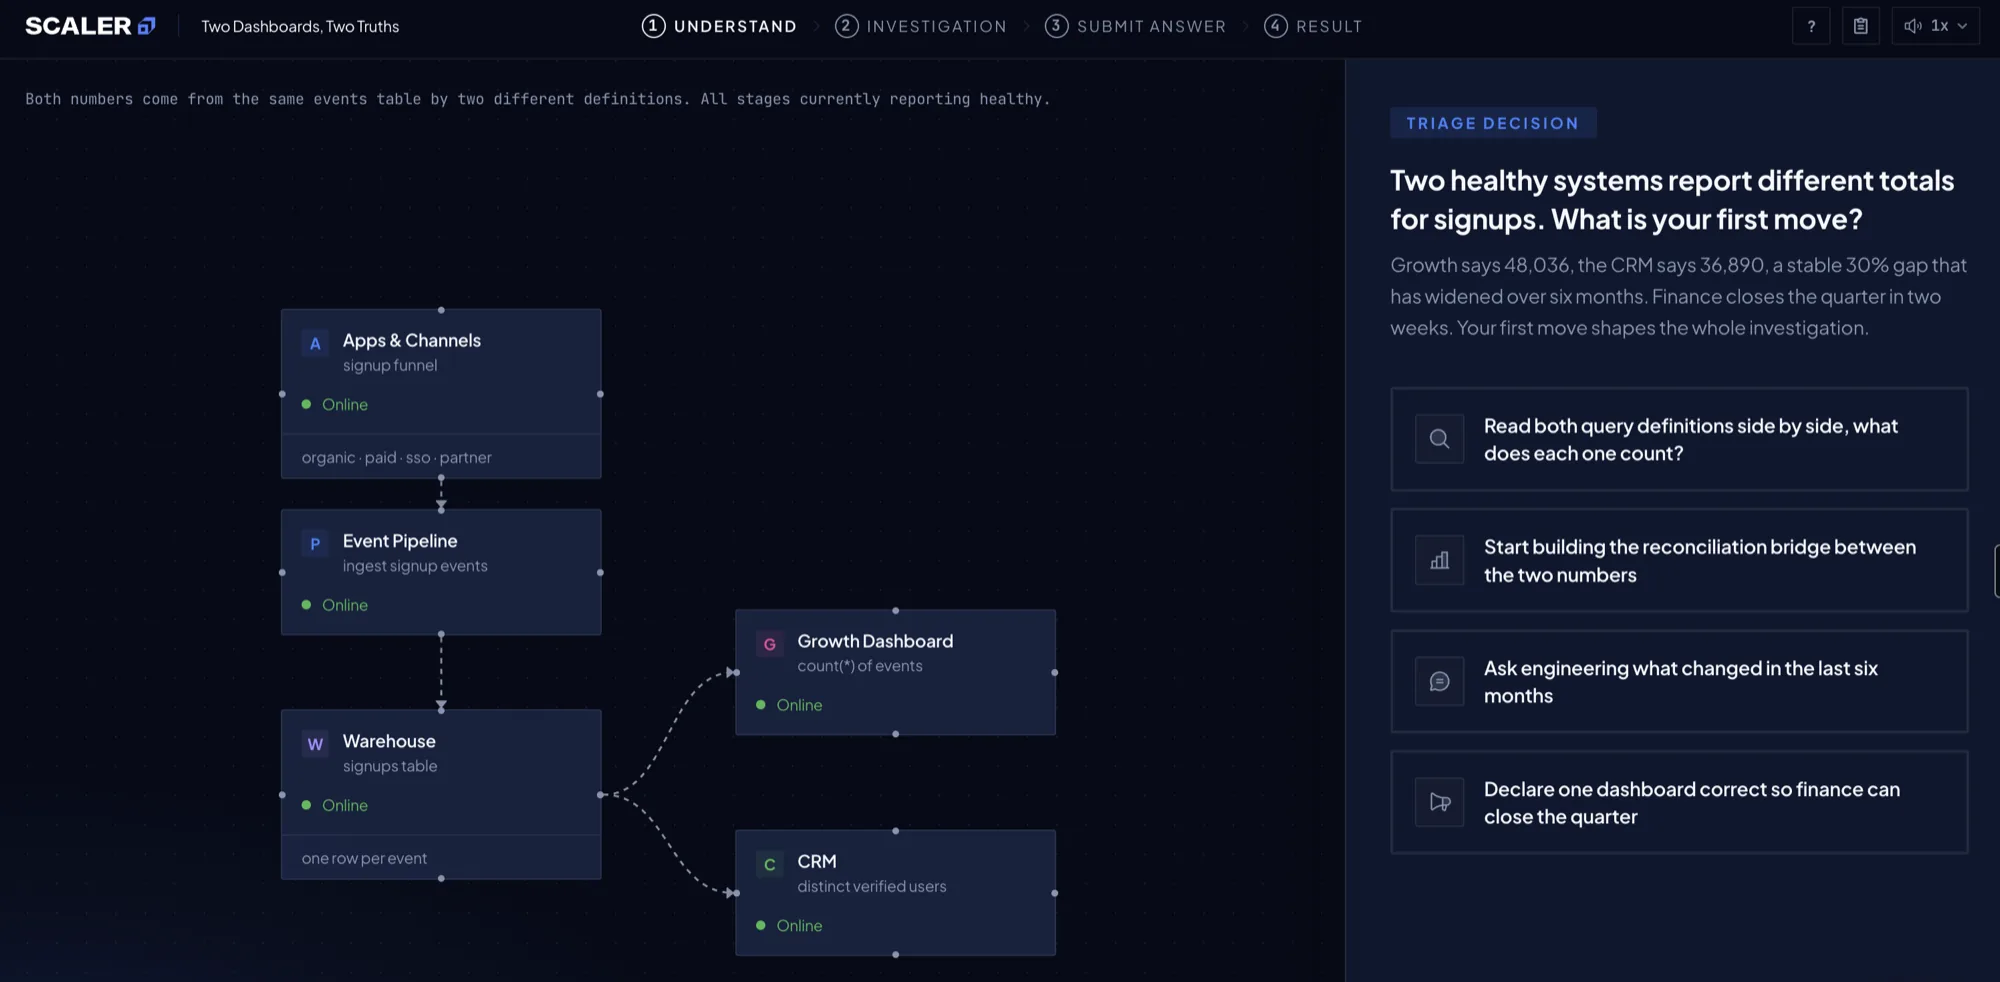Click the magnifier icon on query definitions option

point(1439,439)
